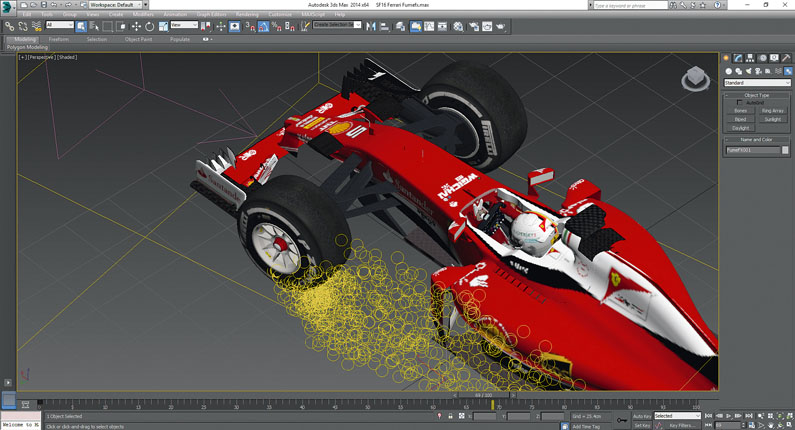Switch to the Object Paint ribbon tab
Image resolution: width=795 pixels, height=430 pixels.
click(138, 39)
